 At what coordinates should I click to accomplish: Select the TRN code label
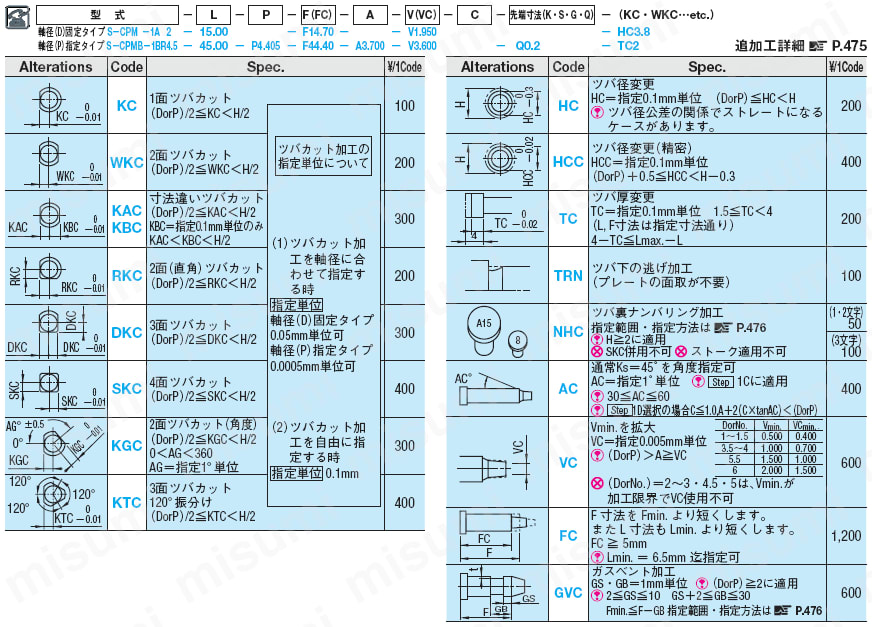tap(568, 276)
